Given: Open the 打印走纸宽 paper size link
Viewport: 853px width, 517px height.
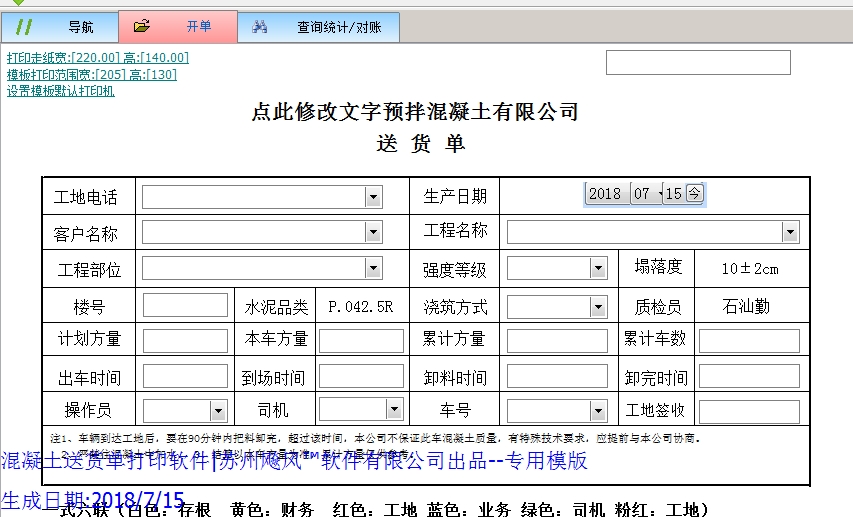Looking at the screenshot, I should 98,58.
